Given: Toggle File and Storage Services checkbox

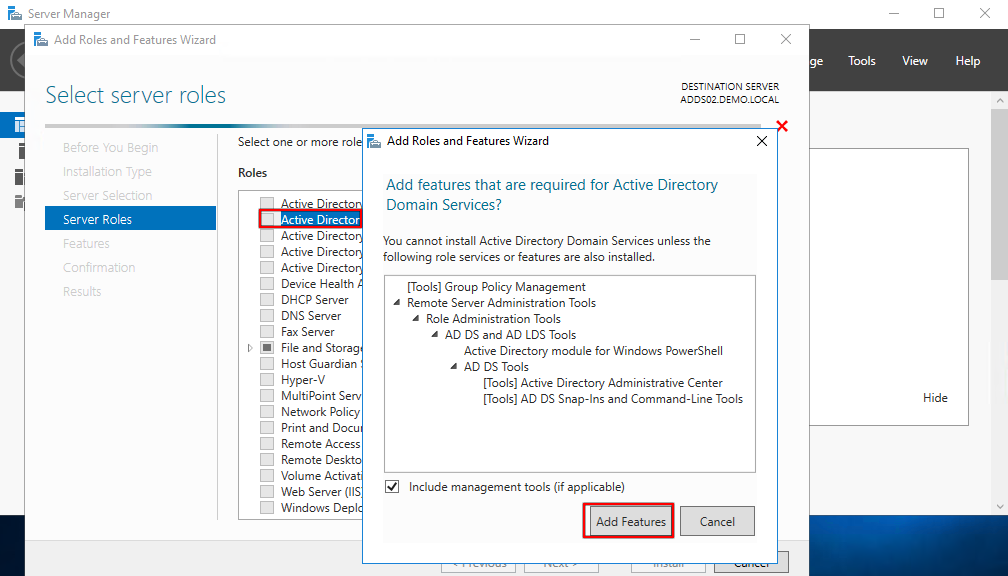Looking at the screenshot, I should click(267, 348).
